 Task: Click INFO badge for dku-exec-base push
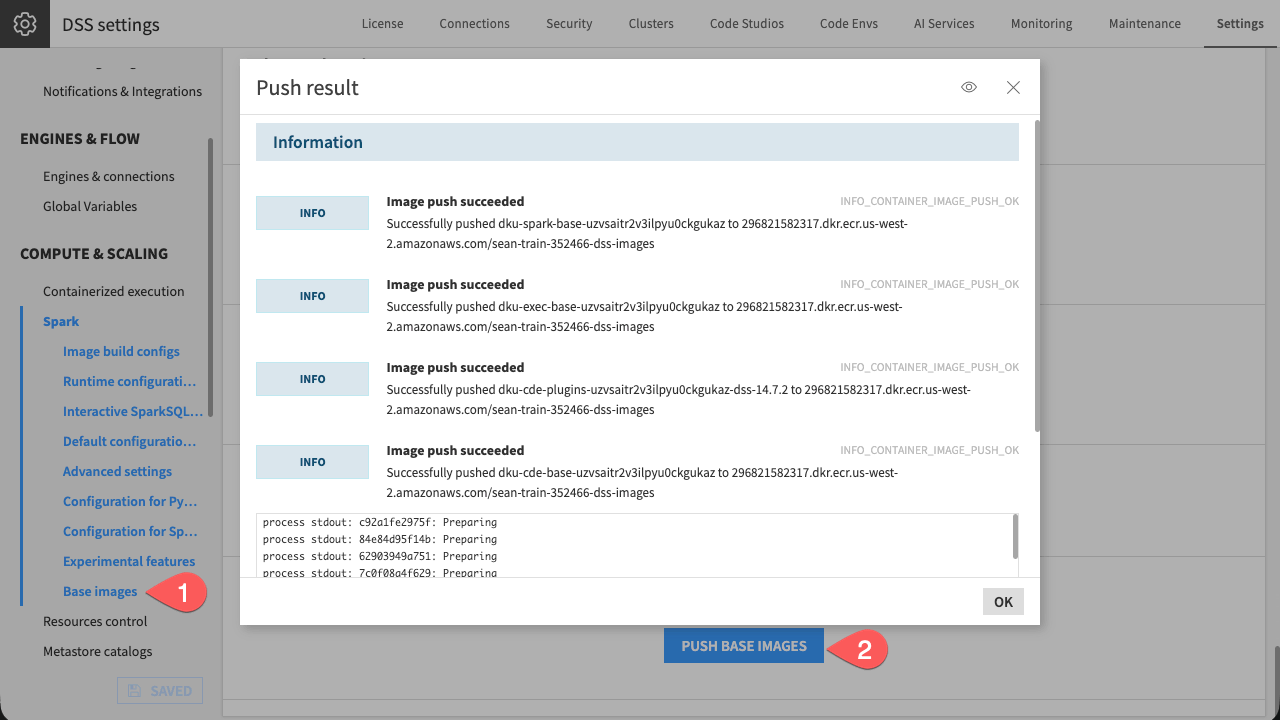(x=312, y=296)
